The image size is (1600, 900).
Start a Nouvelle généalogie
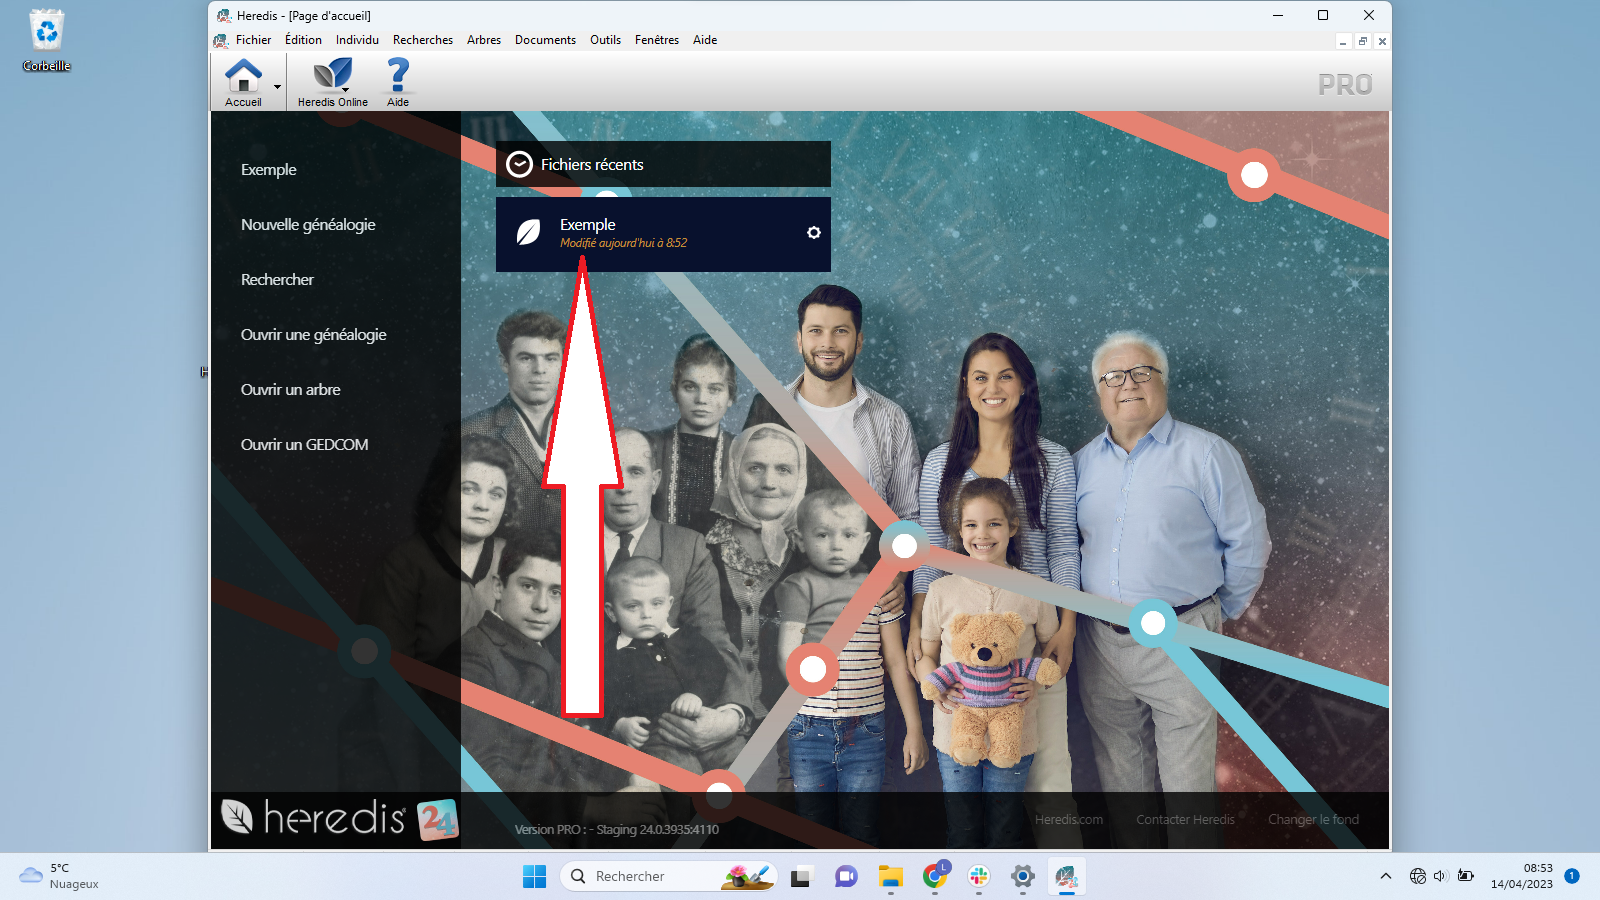coord(308,225)
